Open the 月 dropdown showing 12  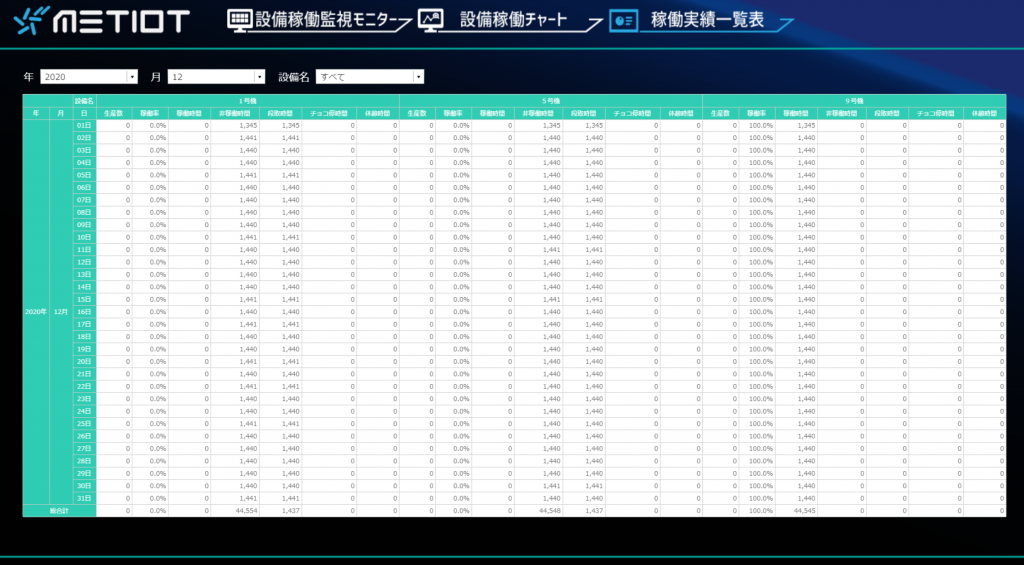[x=216, y=77]
